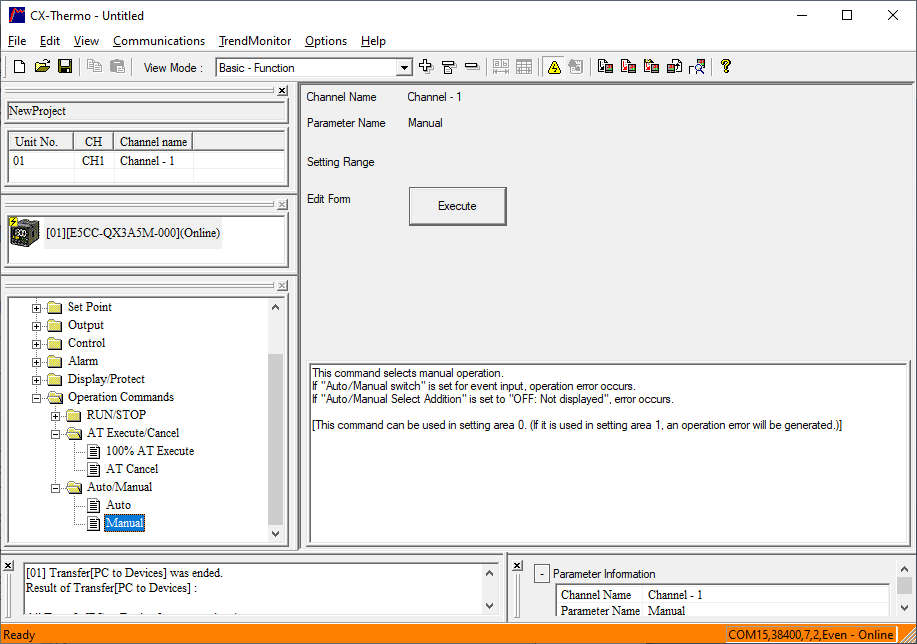The image size is (917, 644).
Task: Save the project with the floppy disk icon
Action: click(65, 67)
